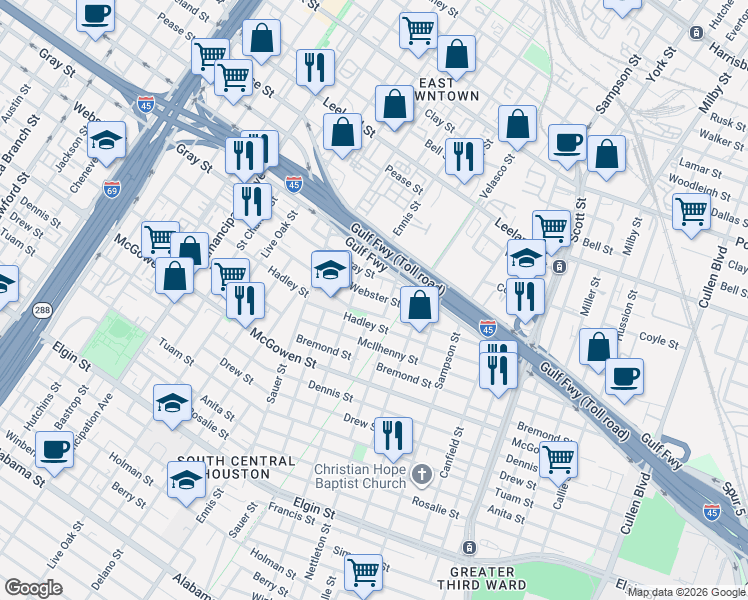Select the McIlhenny St label
This screenshot has height=600, width=748.
tap(388, 351)
